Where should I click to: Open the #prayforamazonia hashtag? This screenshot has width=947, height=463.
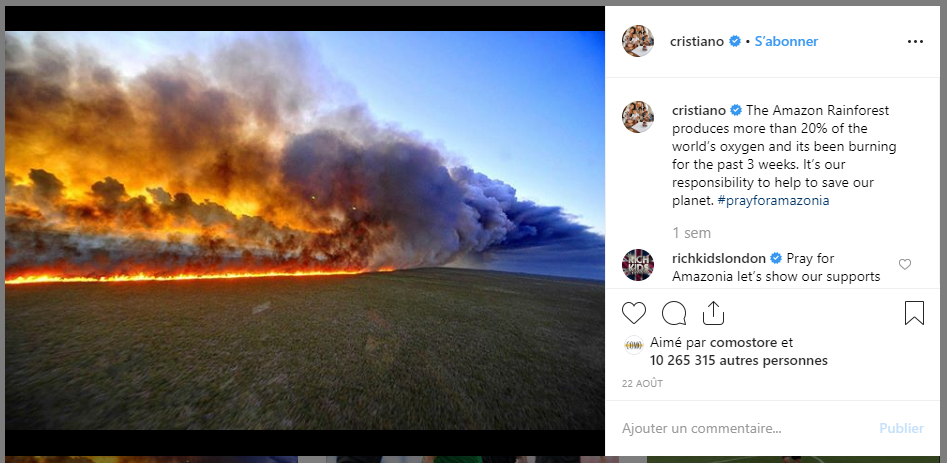(x=773, y=201)
